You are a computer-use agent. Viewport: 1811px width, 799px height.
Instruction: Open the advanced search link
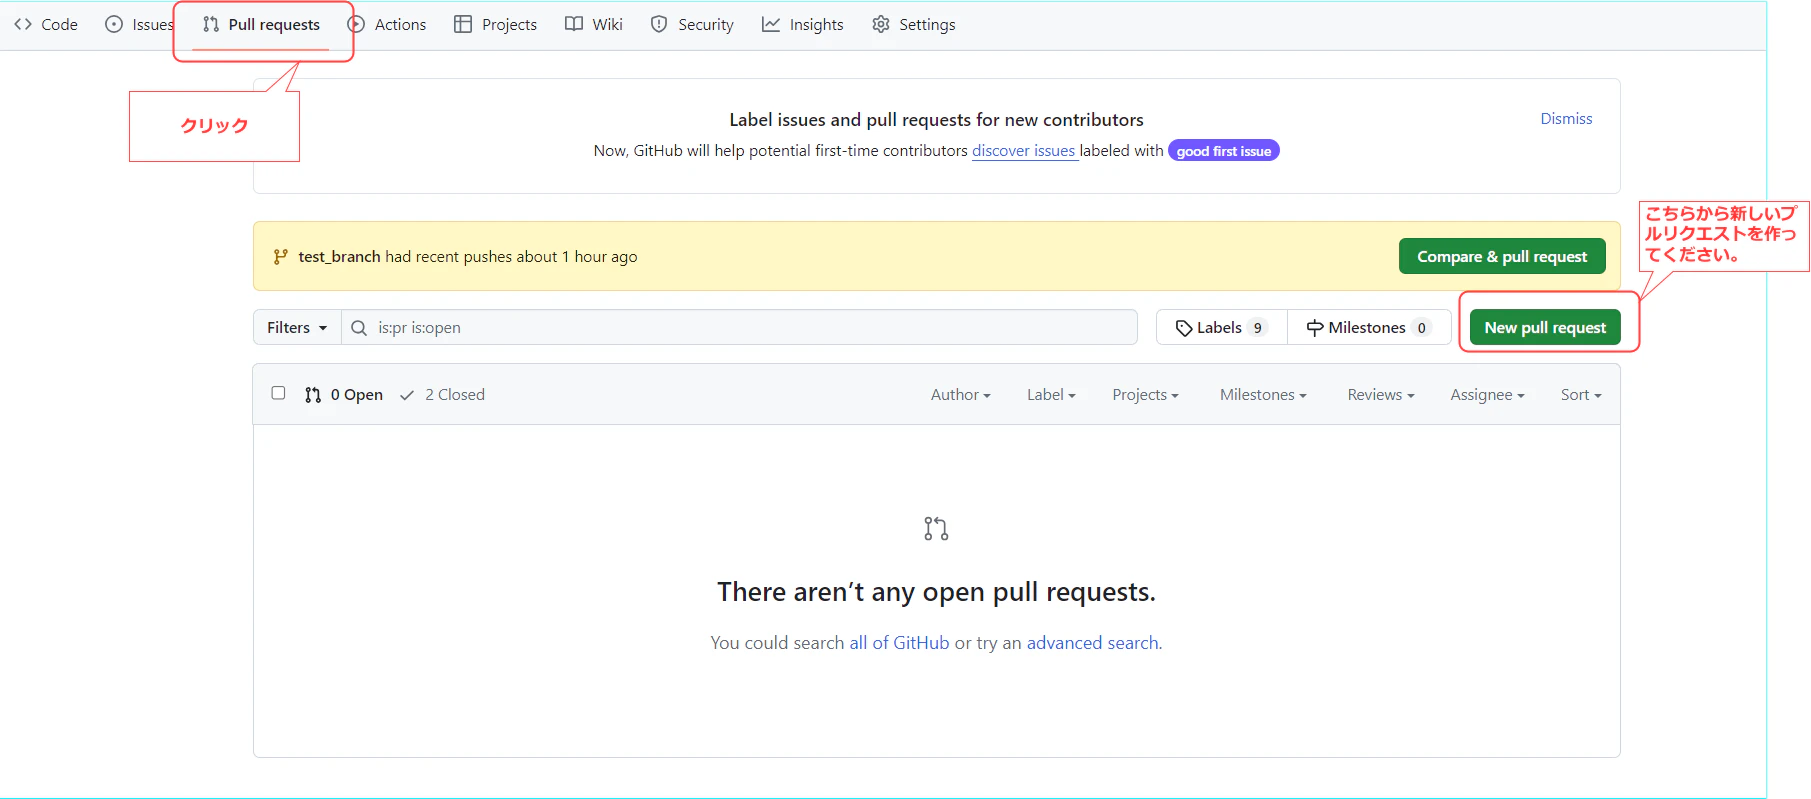(1093, 643)
